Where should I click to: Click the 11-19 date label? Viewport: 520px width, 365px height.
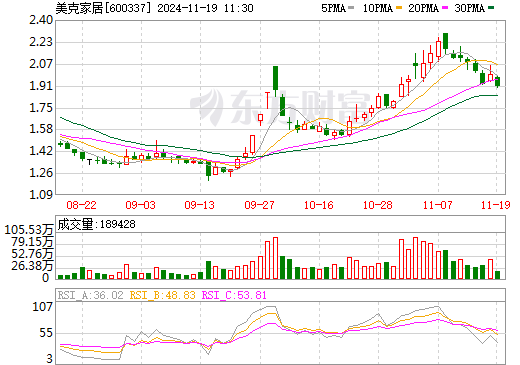[496, 205]
